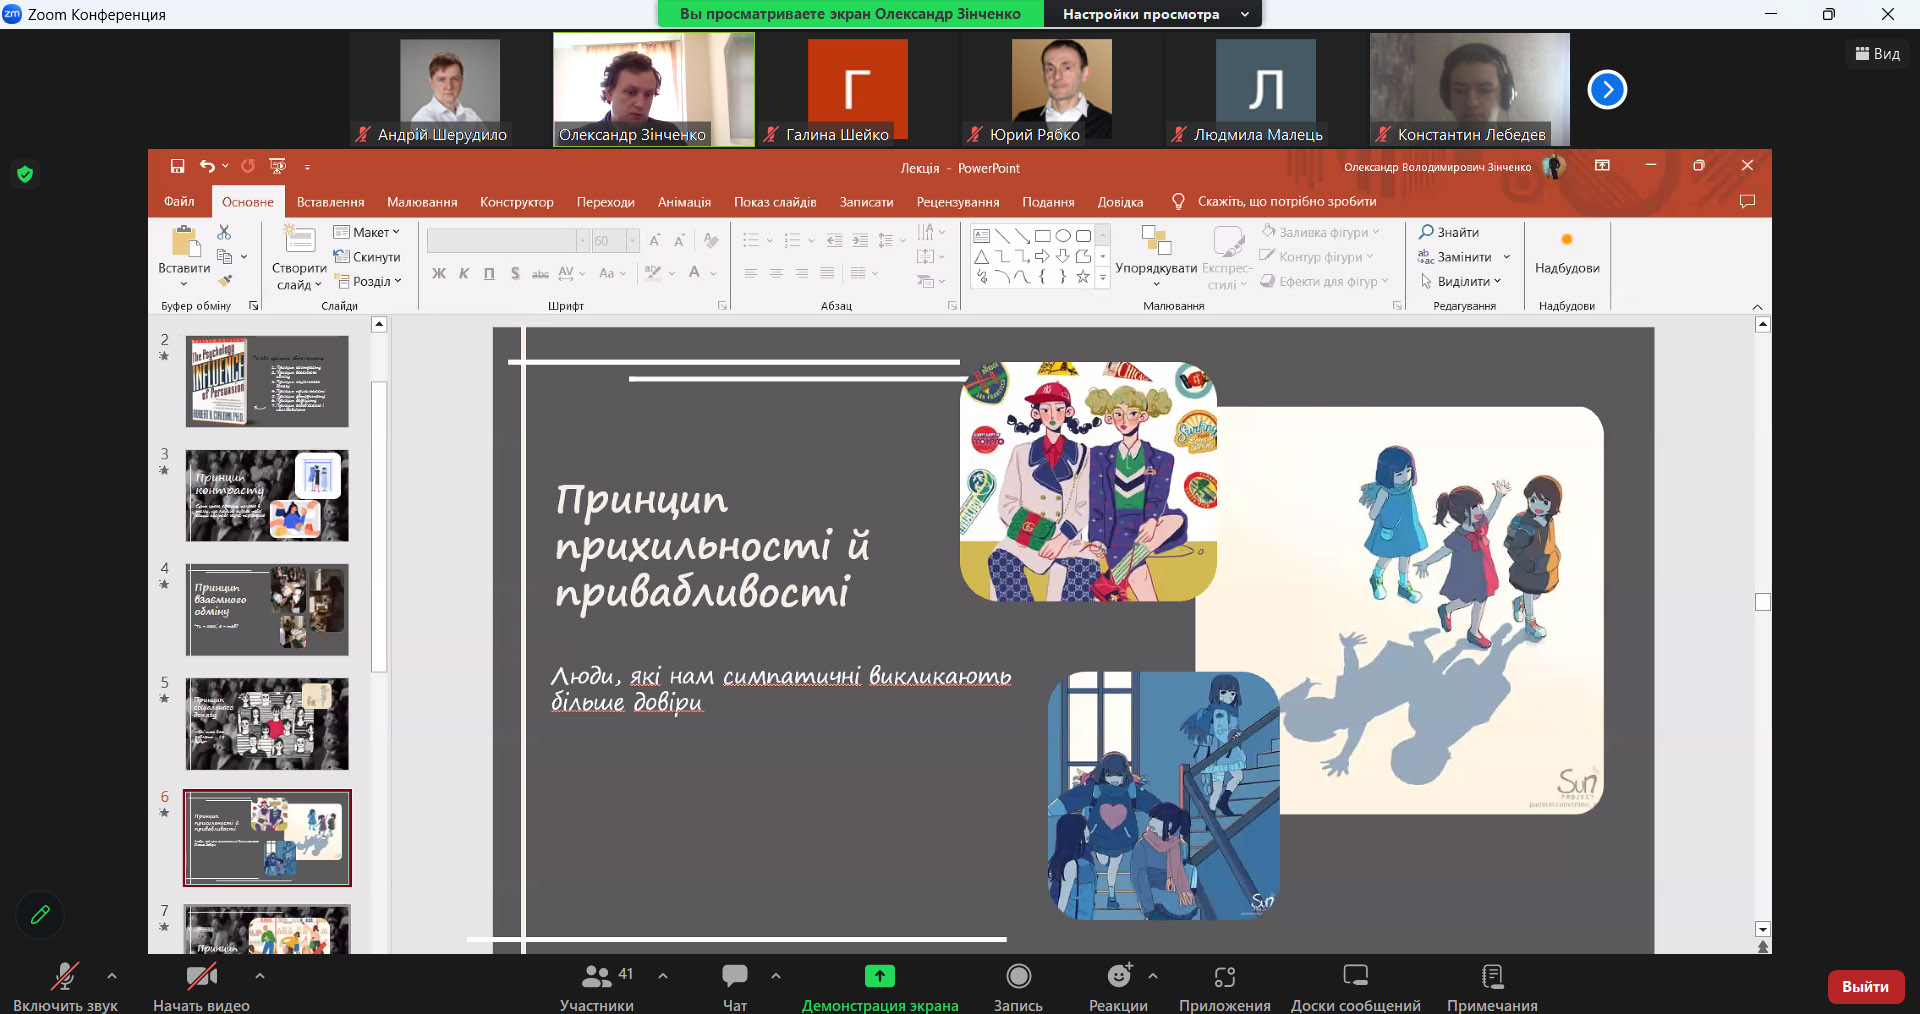Select slide 3 thumbnail Принцип контрасту

(x=267, y=495)
